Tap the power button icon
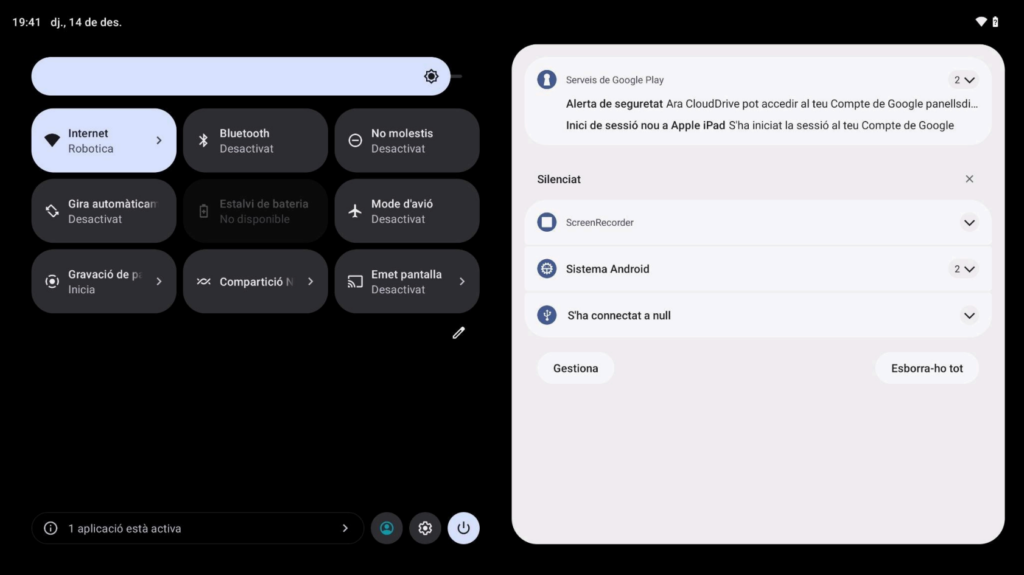 (463, 528)
